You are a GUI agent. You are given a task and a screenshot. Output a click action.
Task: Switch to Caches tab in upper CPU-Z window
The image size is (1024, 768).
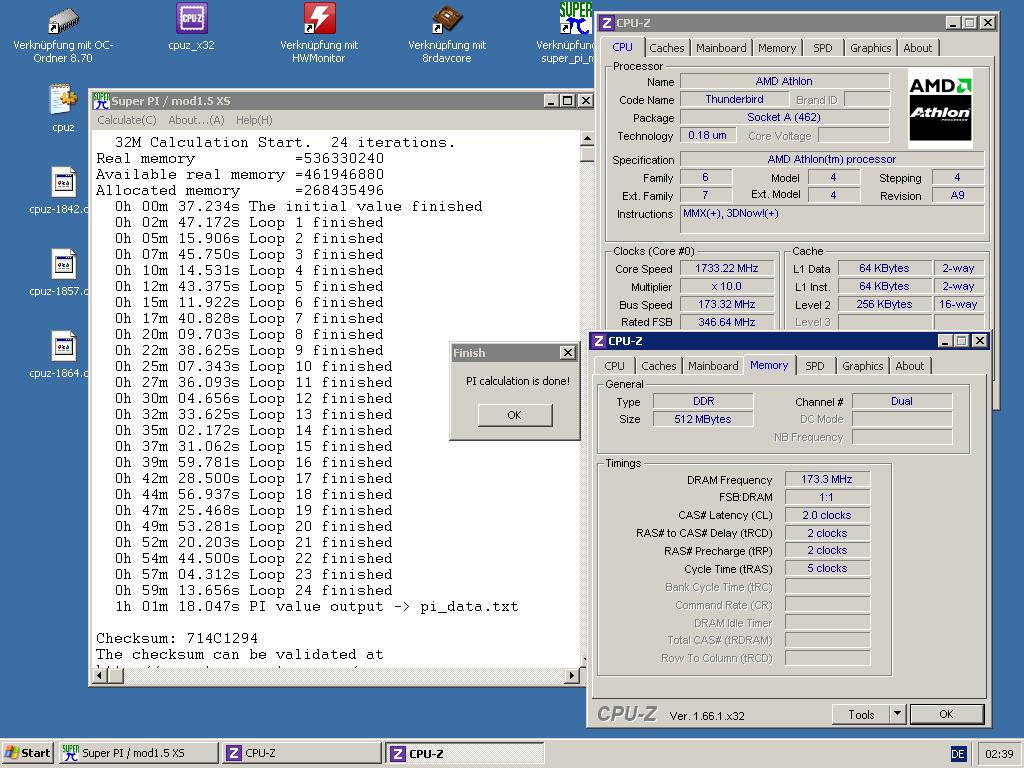(667, 48)
